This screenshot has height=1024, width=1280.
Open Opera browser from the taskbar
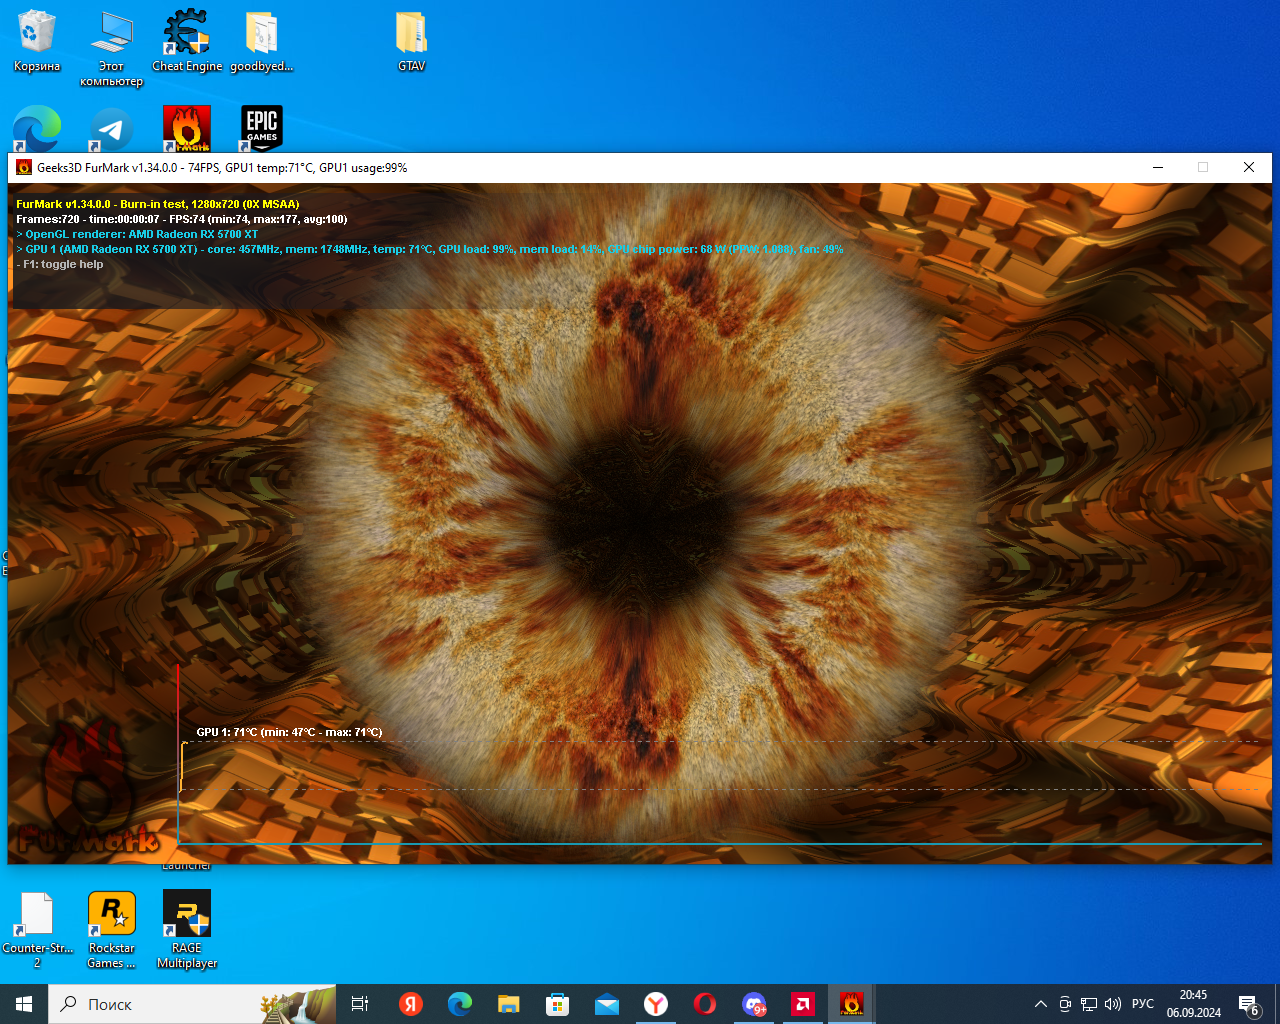click(x=704, y=1004)
